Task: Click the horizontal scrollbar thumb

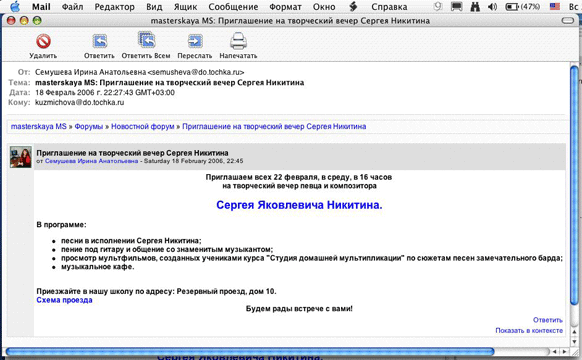Action: (x=250, y=351)
